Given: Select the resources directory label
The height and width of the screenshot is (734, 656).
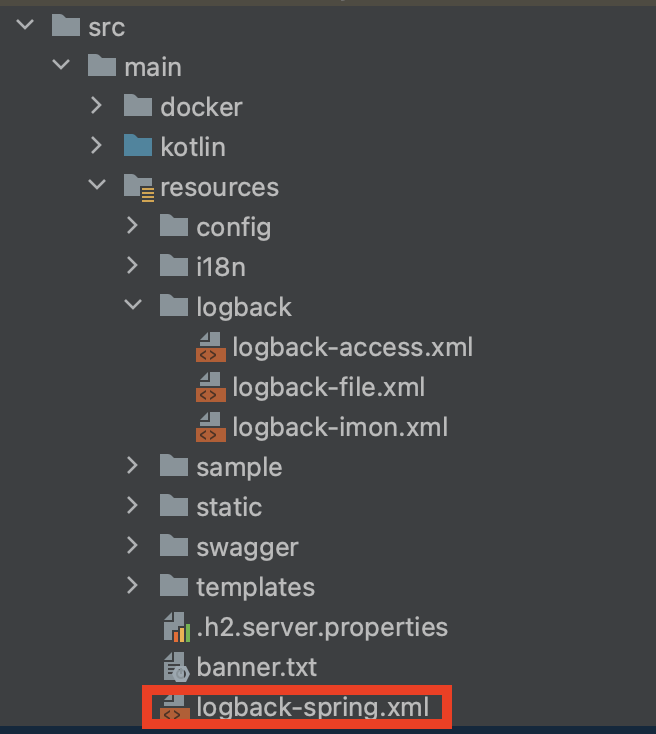Looking at the screenshot, I should pyautogui.click(x=220, y=187).
